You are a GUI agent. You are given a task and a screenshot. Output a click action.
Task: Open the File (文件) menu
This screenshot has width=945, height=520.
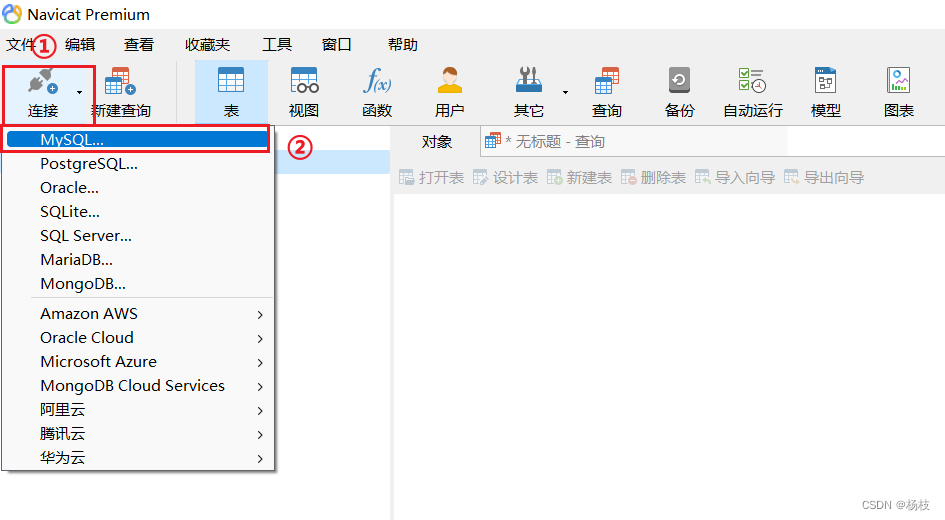coord(20,45)
